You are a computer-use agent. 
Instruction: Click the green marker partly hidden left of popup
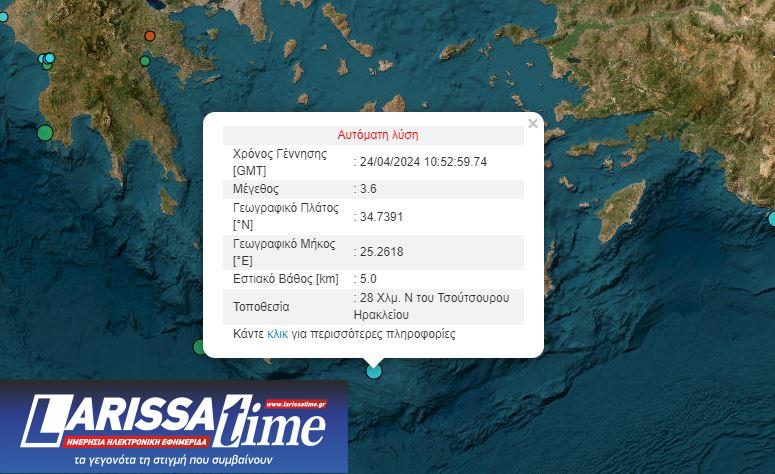tap(200, 346)
